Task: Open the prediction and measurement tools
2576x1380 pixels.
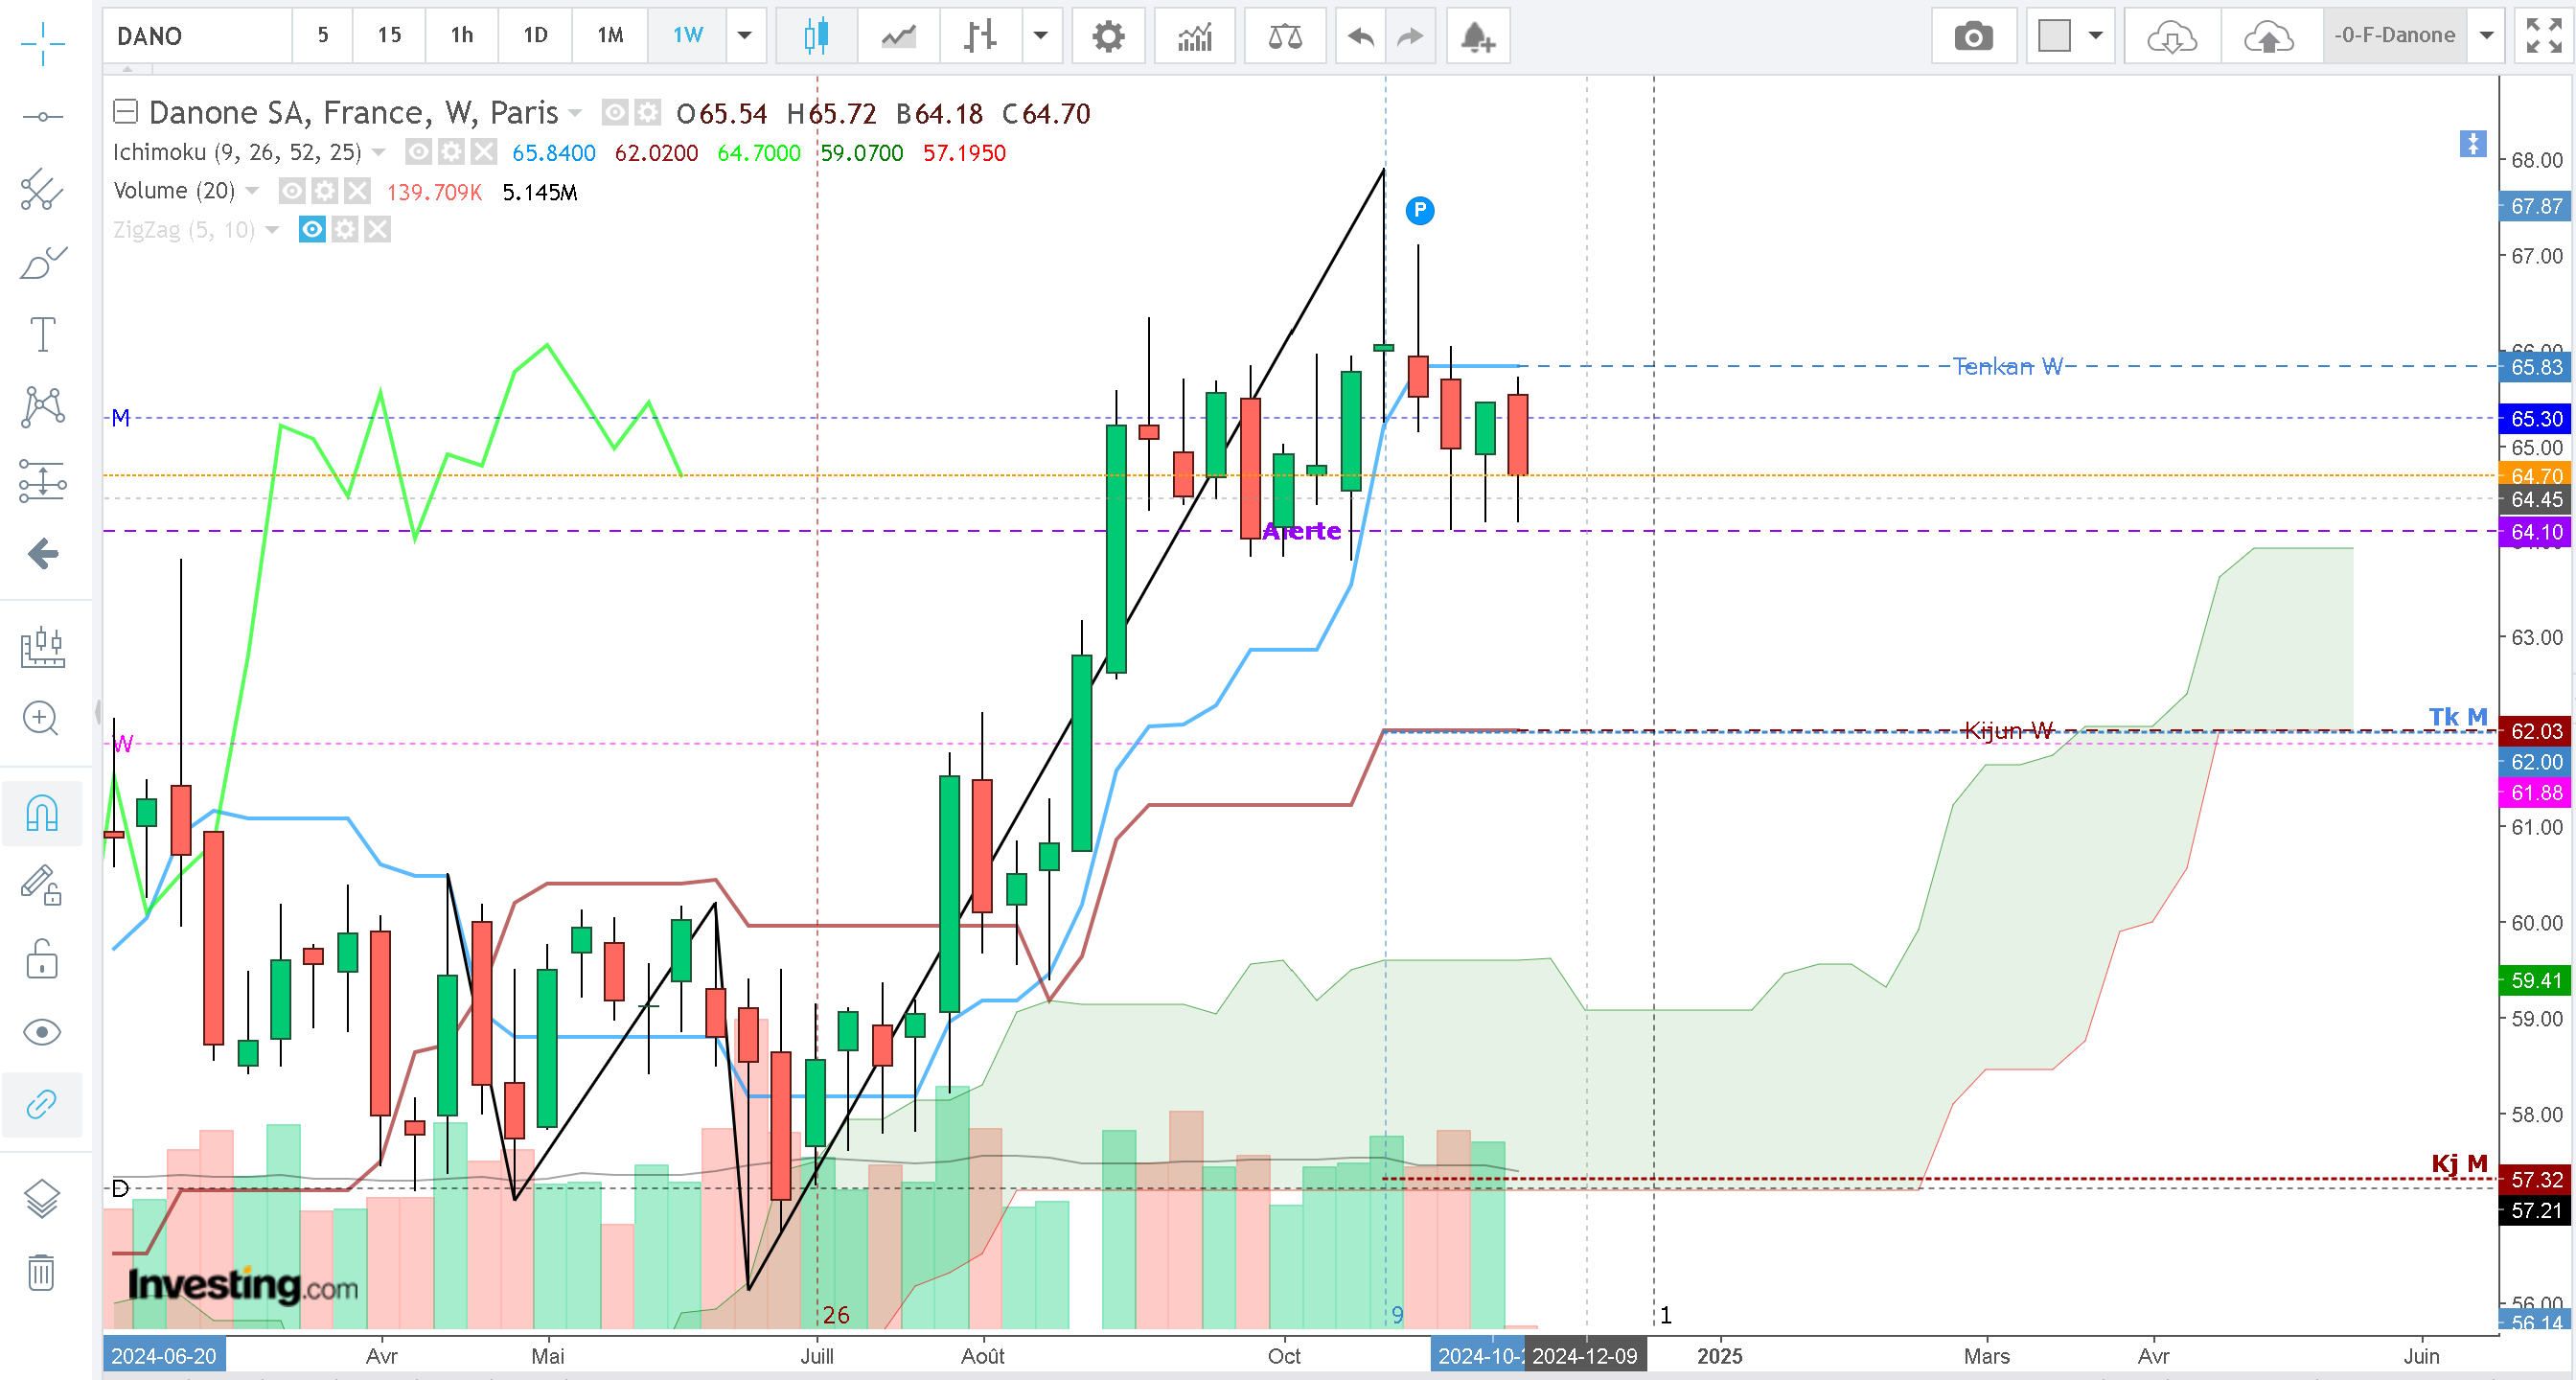Action: (42, 480)
